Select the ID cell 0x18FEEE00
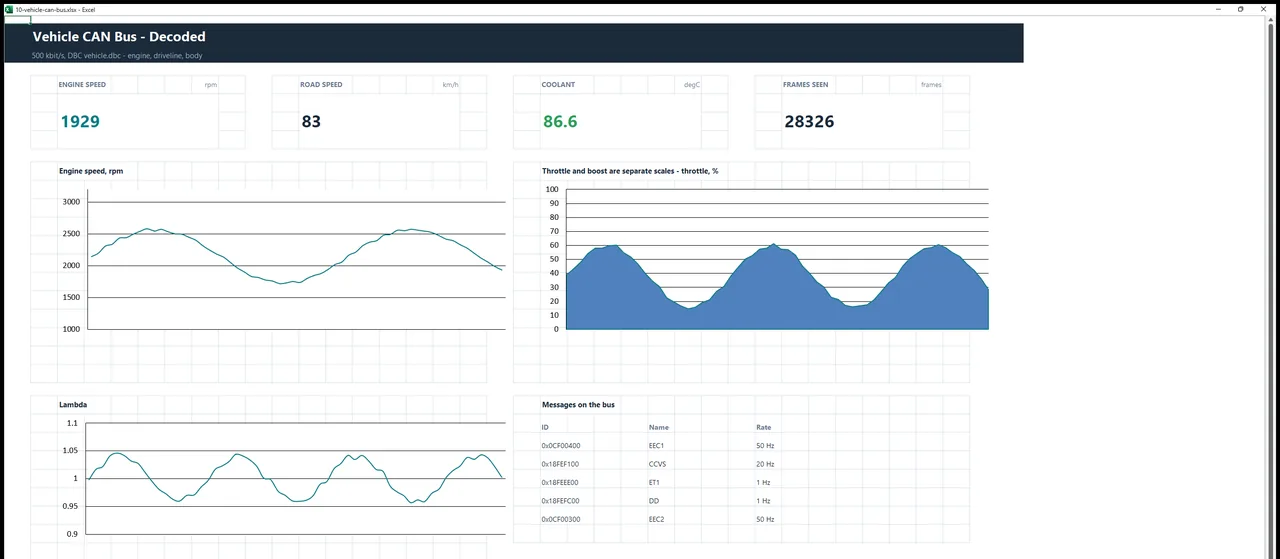1280x559 pixels. 560,482
